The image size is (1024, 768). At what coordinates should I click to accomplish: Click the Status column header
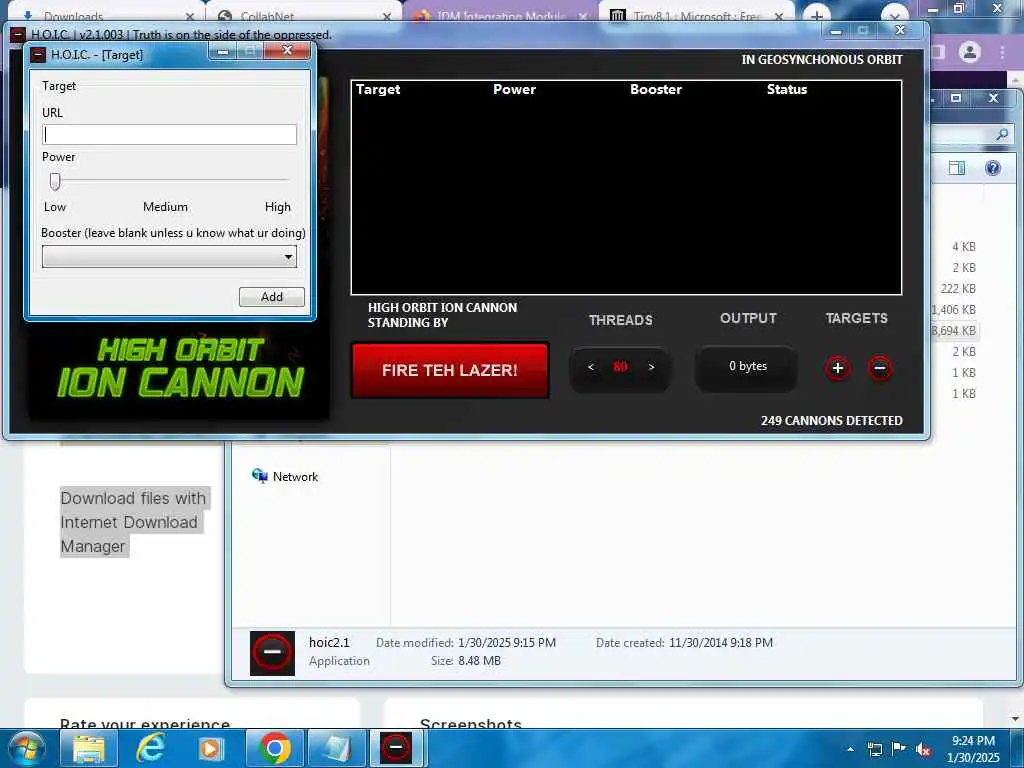[786, 89]
